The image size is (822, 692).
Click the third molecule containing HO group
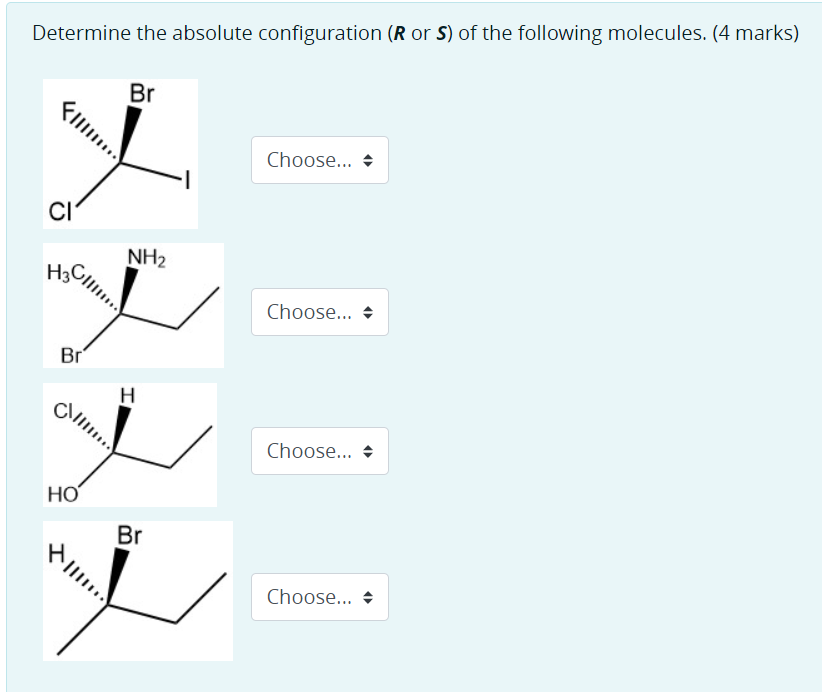click(x=131, y=444)
